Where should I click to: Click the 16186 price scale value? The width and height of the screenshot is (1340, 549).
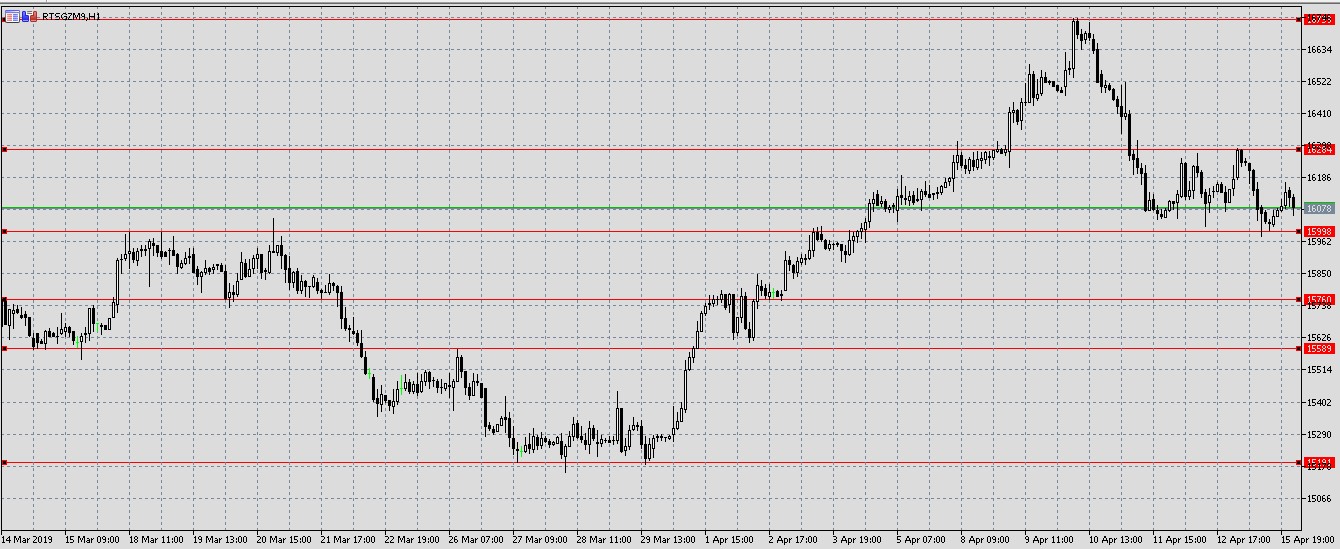(1319, 178)
